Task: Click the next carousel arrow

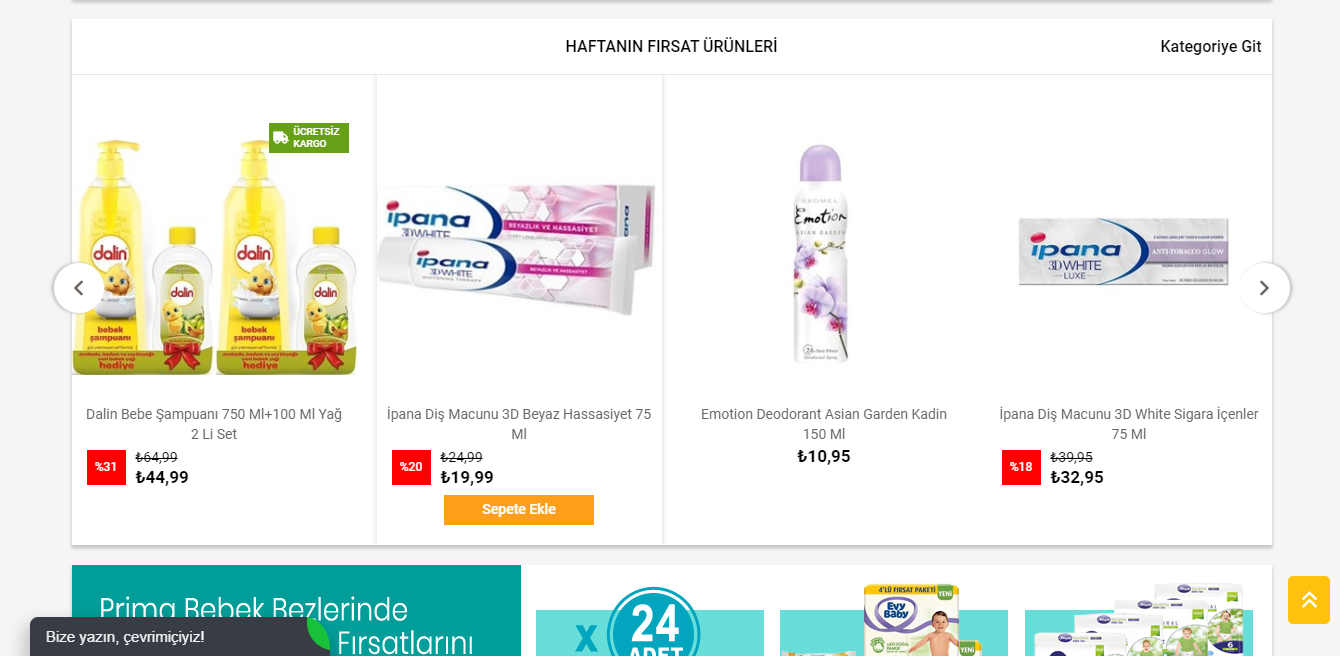Action: pyautogui.click(x=1264, y=288)
